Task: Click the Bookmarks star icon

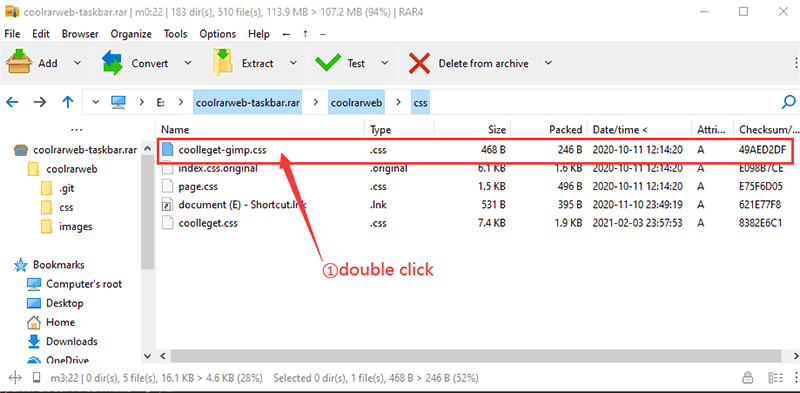Action: click(x=20, y=265)
